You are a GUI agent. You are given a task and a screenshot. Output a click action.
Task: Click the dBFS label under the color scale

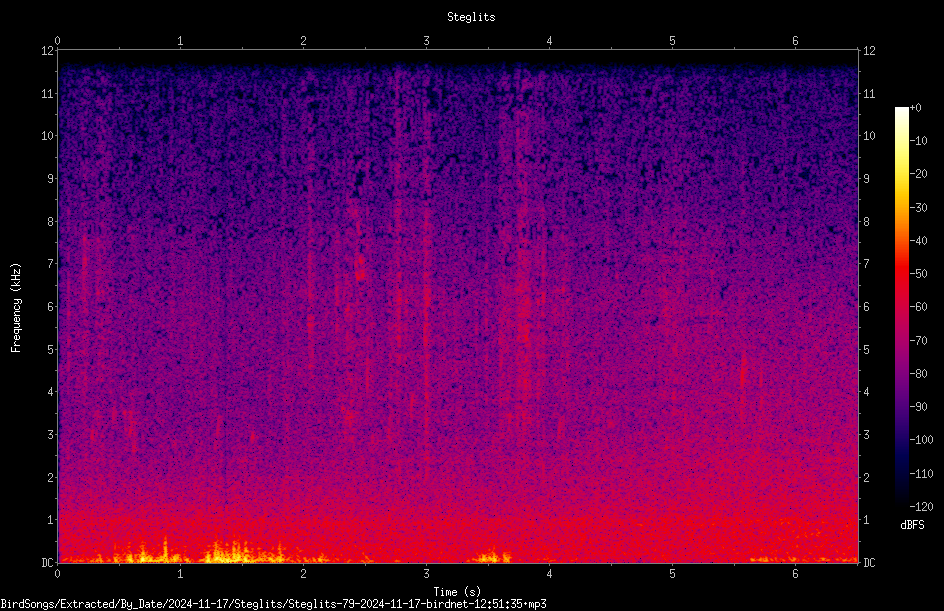click(912, 525)
